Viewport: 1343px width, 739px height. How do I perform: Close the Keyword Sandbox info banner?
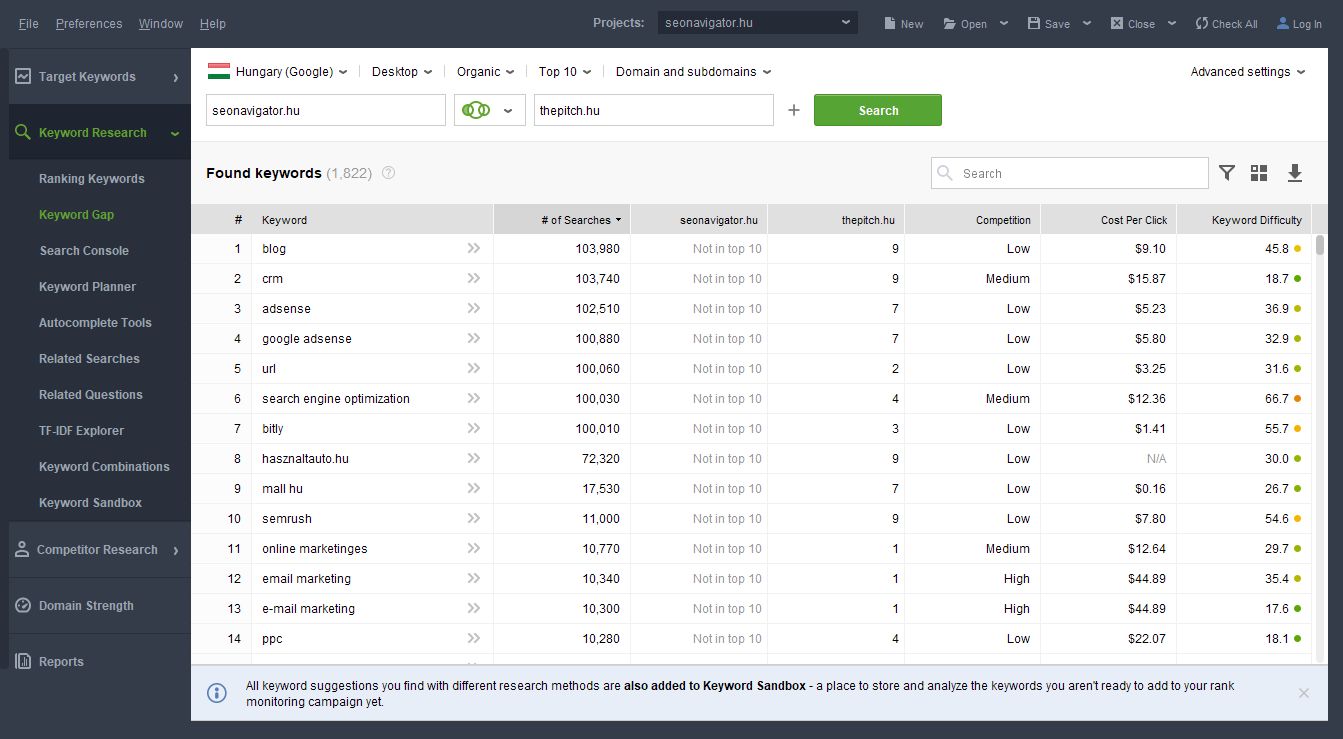pyautogui.click(x=1304, y=693)
